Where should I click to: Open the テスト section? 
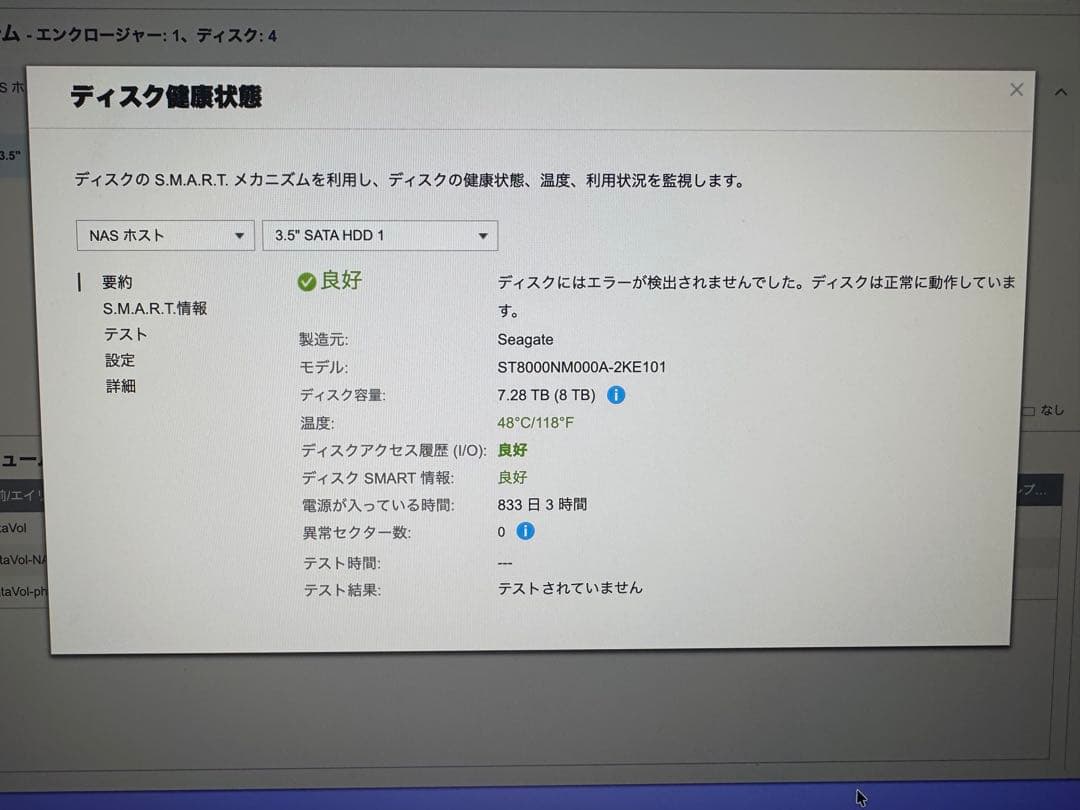tap(124, 334)
